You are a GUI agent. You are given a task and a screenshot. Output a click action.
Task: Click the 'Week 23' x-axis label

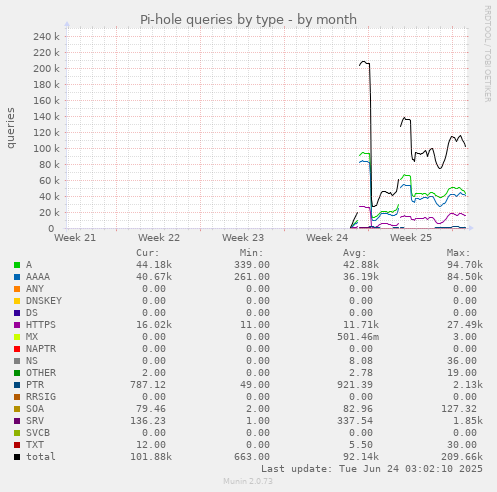point(243,238)
